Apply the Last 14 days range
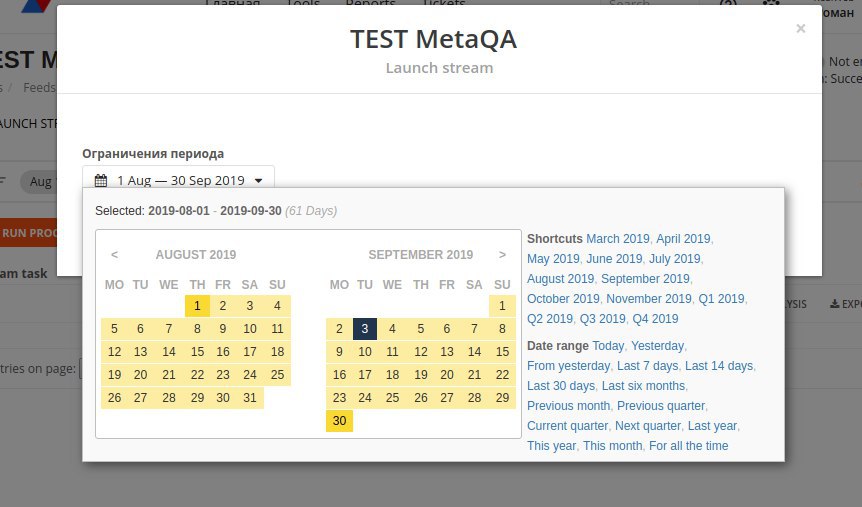Viewport: 862px width, 507px height. tap(719, 366)
